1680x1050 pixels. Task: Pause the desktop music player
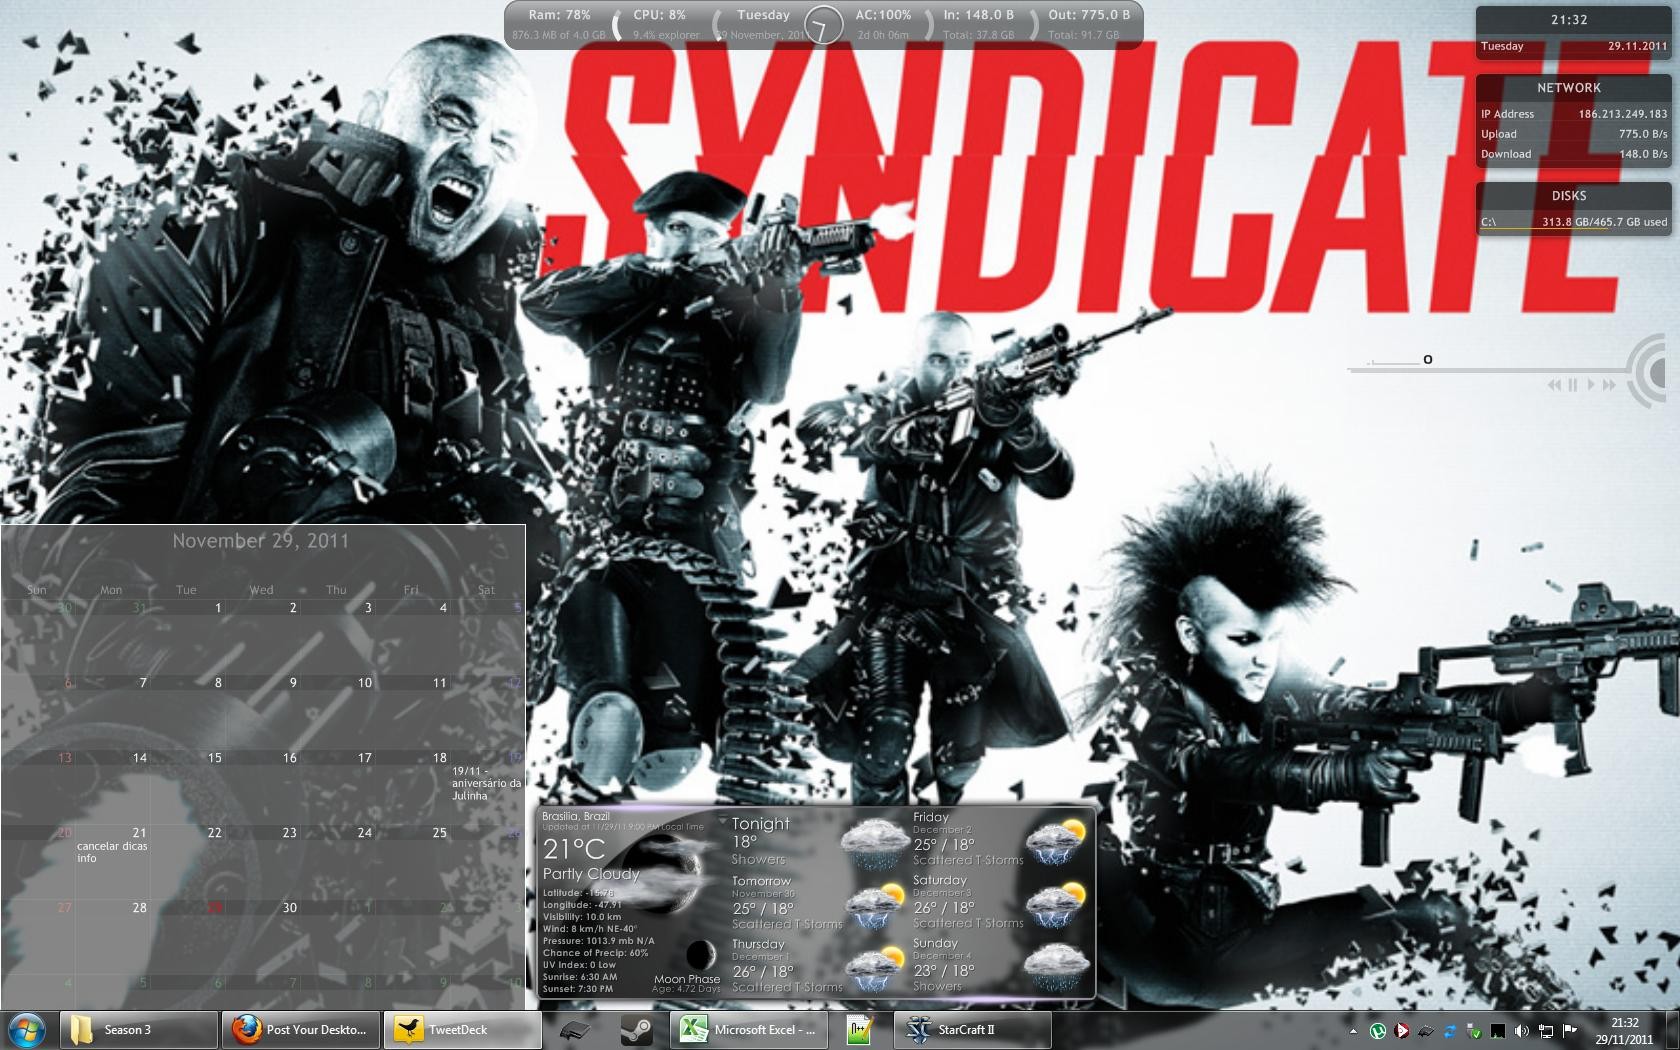(x=1573, y=385)
